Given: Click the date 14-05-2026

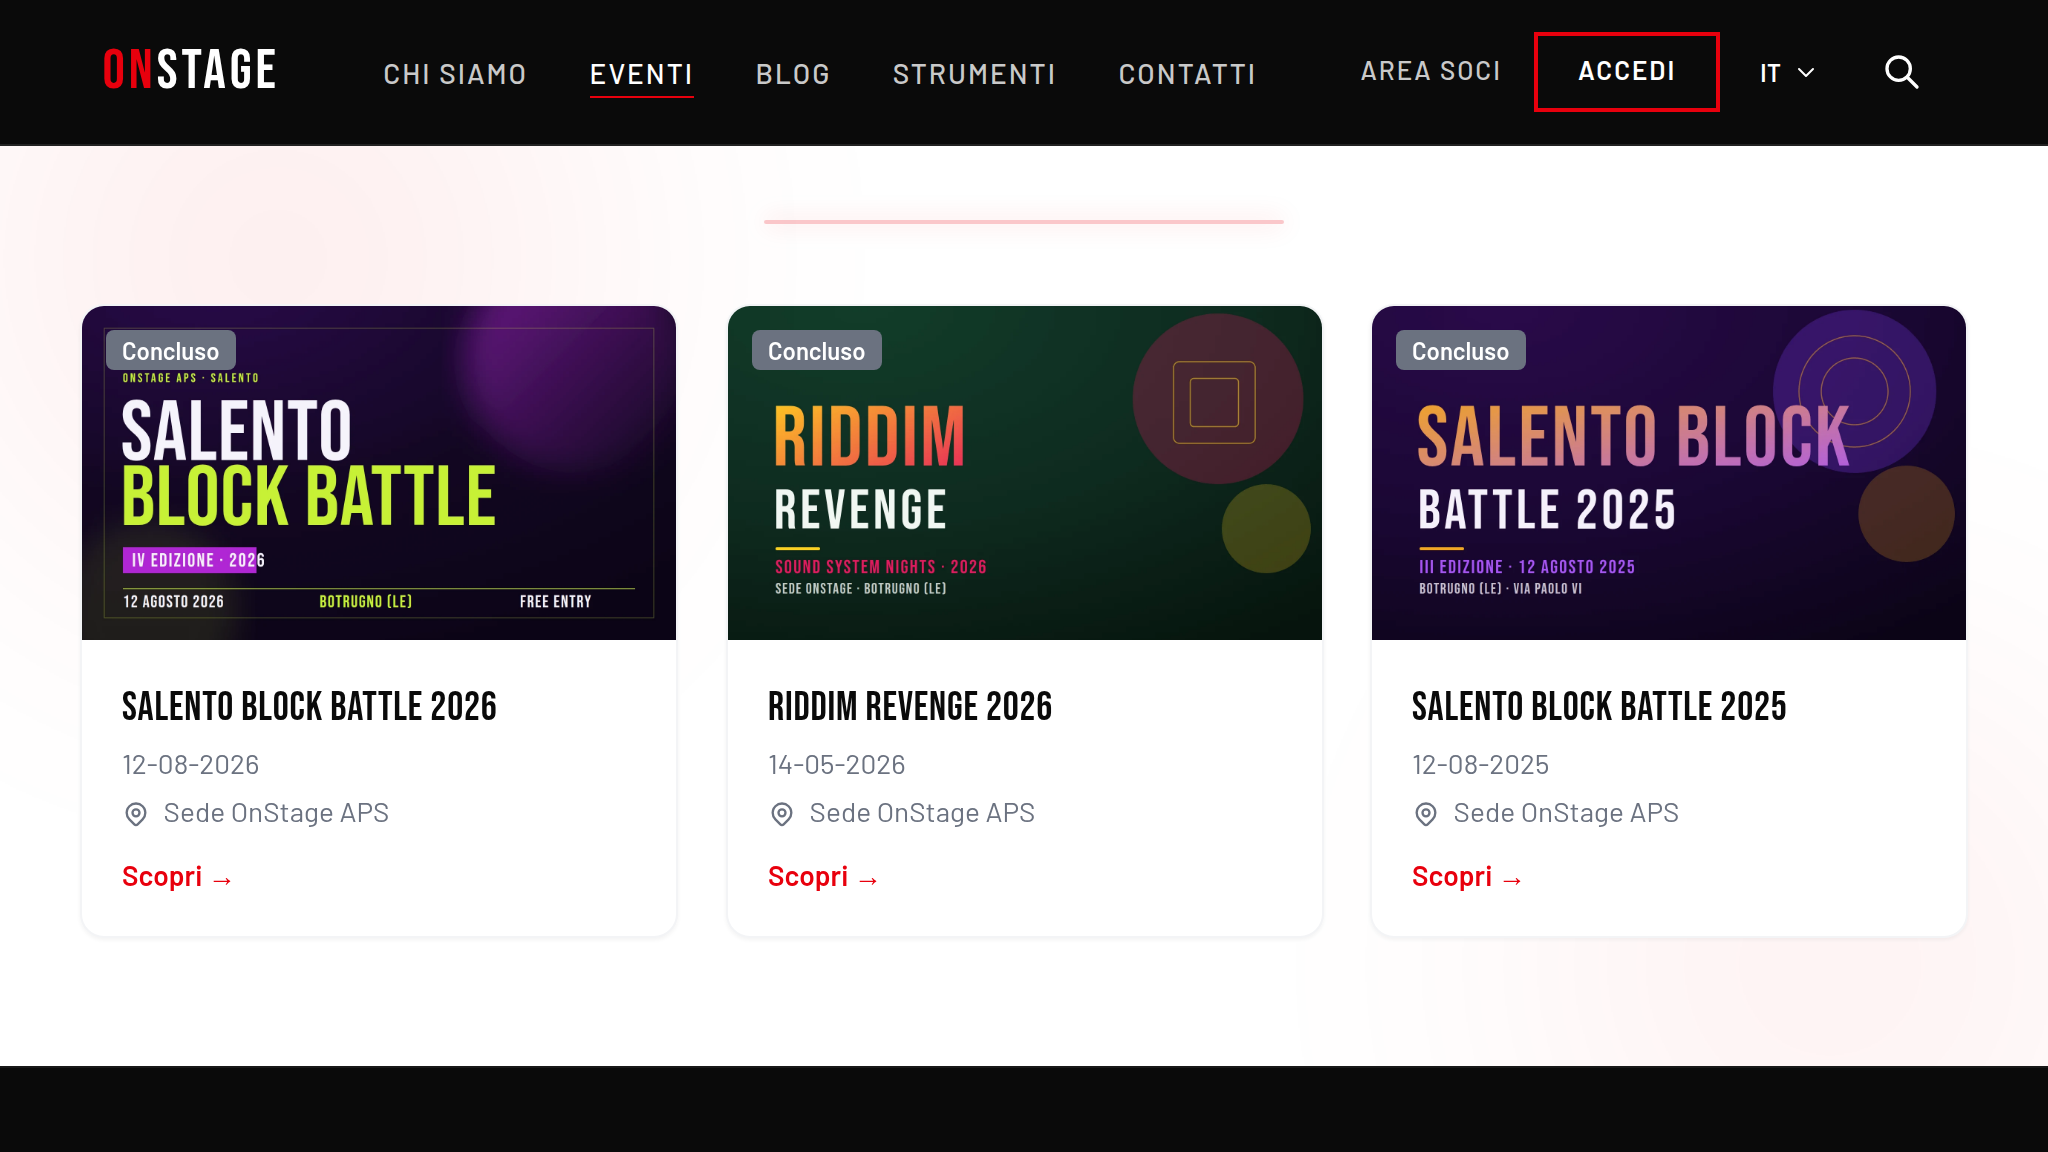Looking at the screenshot, I should click(x=836, y=765).
